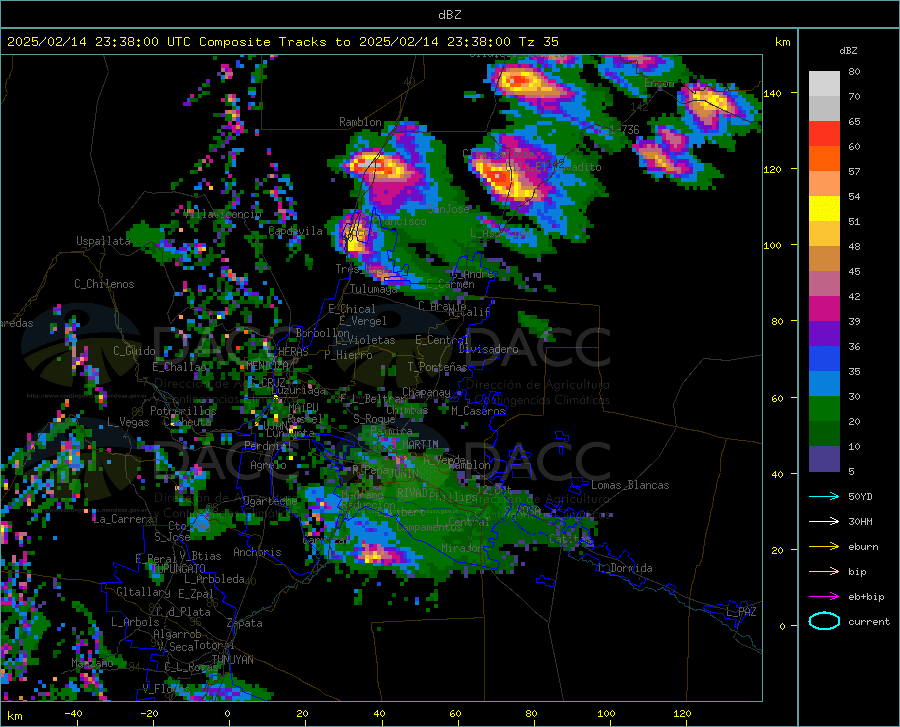Click the C_Guido place label
The width and height of the screenshot is (900, 727).
click(134, 351)
